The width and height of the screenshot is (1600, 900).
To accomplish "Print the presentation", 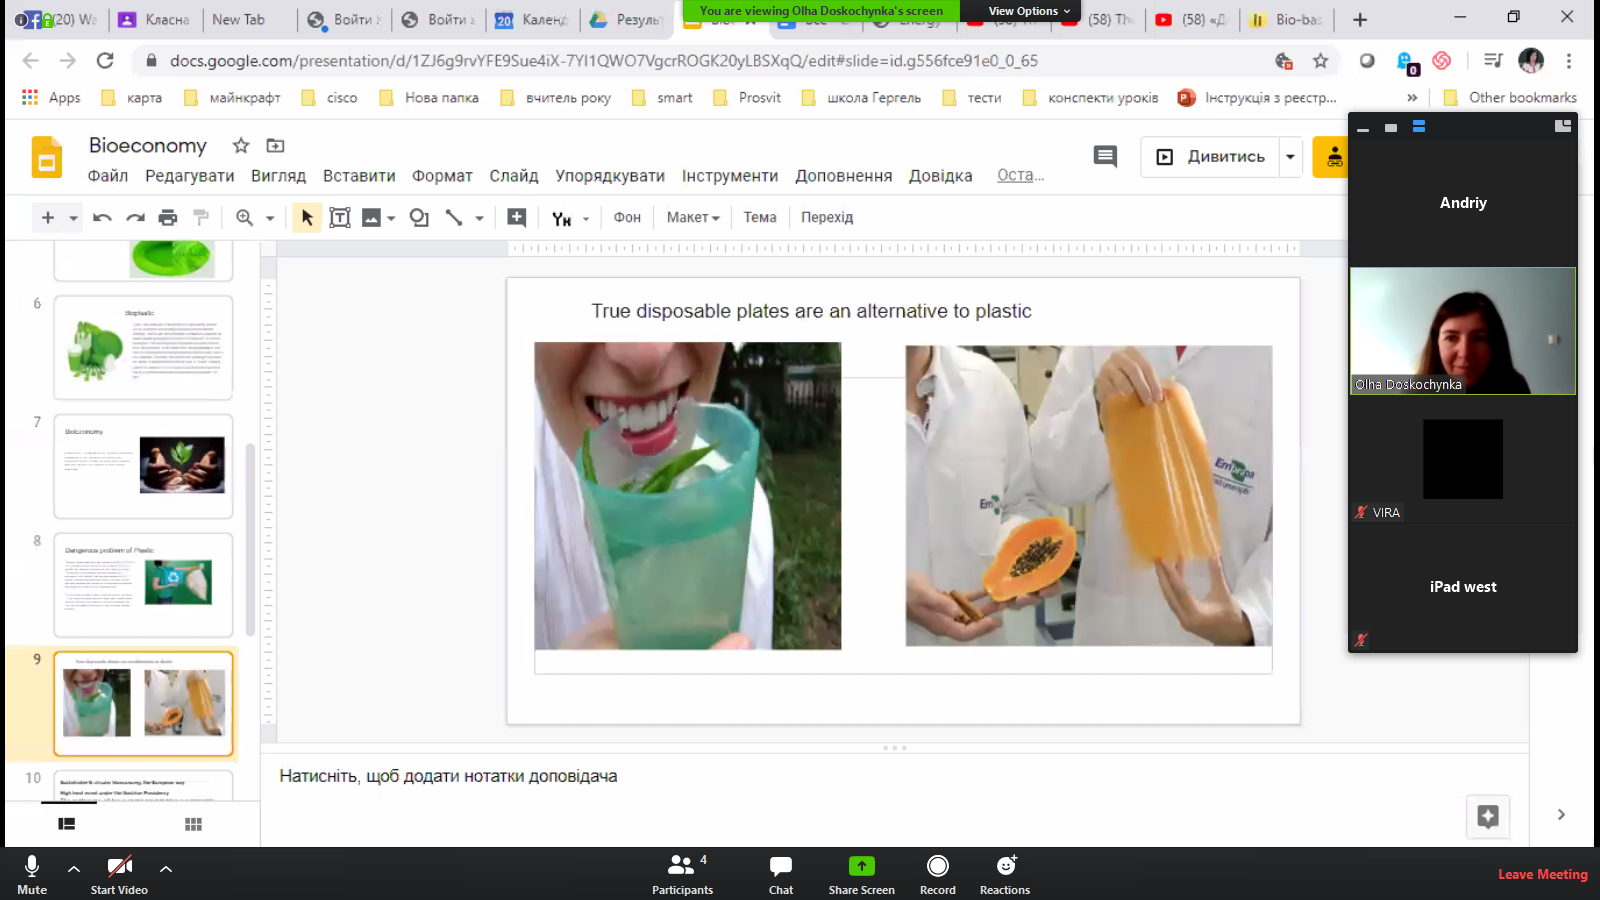I will [x=168, y=217].
